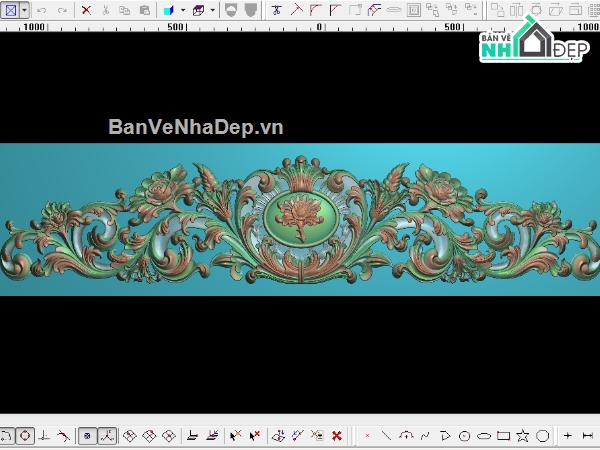The image size is (600, 450).
Task: Click the copy icon in top toolbar
Action: (124, 10)
